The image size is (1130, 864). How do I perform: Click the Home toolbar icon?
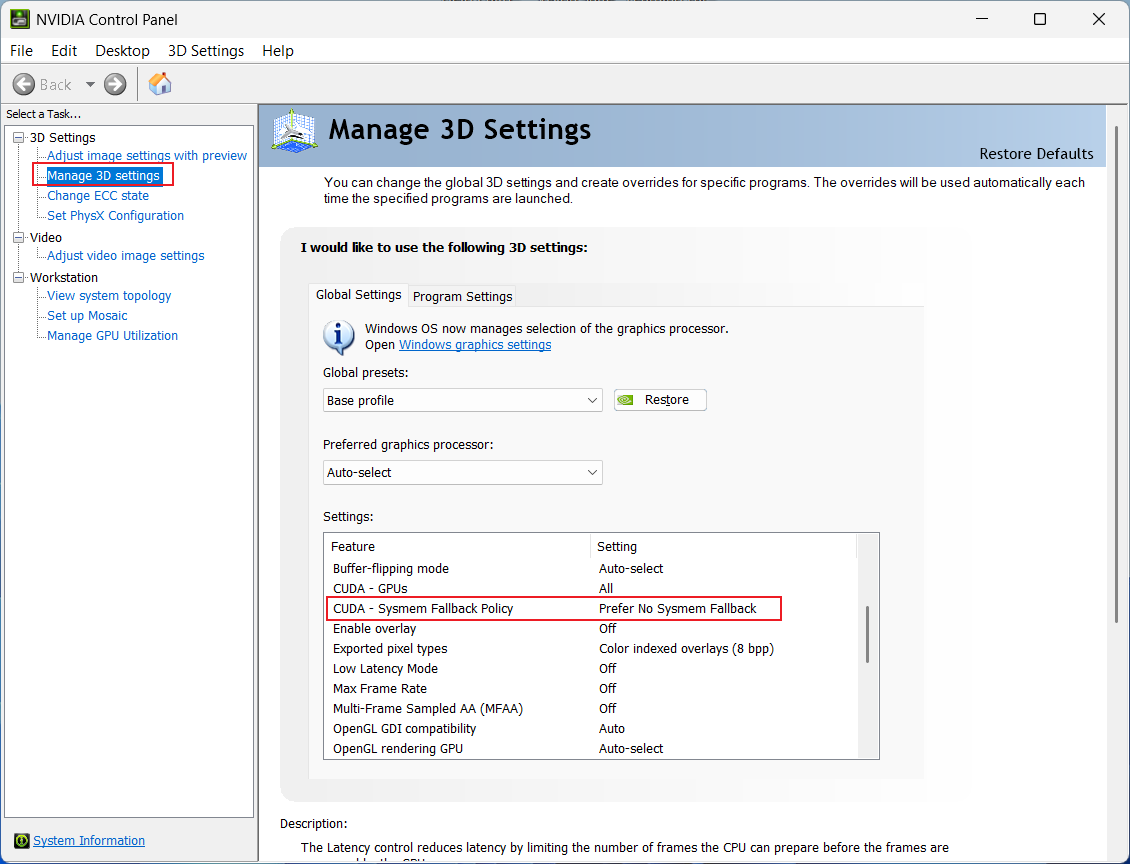click(159, 84)
